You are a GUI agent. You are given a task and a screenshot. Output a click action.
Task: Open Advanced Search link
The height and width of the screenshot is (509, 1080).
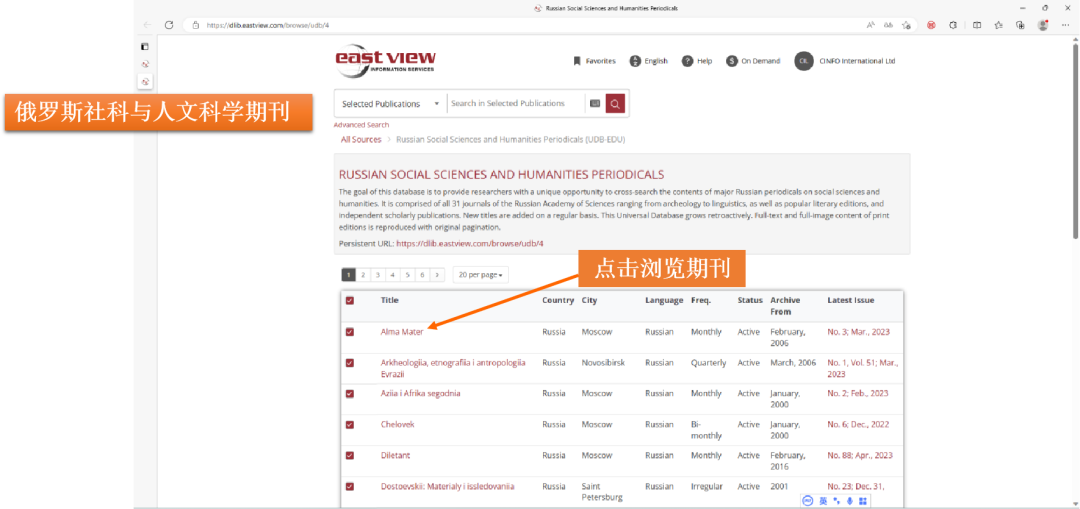click(361, 125)
